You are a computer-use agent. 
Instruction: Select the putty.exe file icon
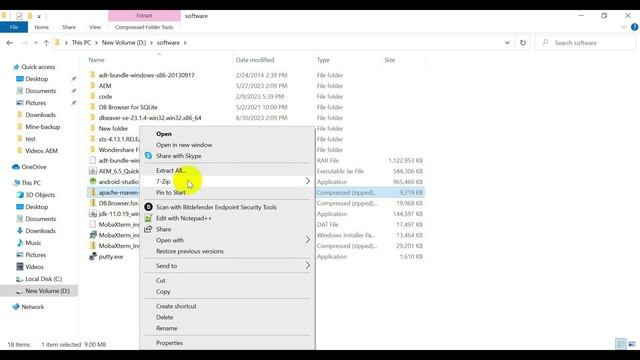pyautogui.click(x=93, y=257)
